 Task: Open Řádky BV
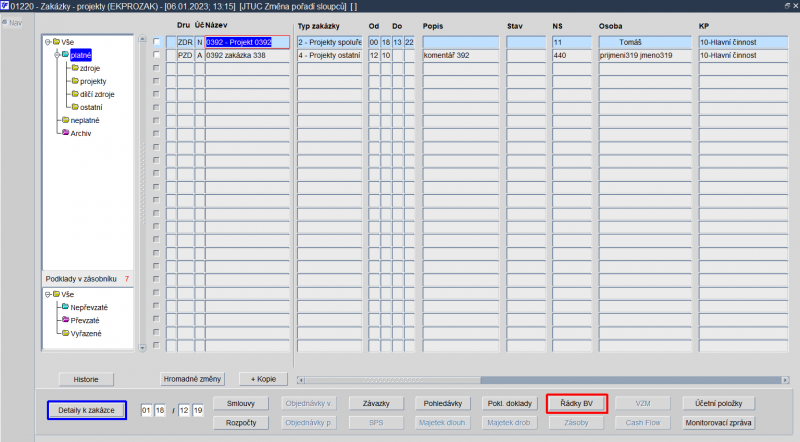[x=577, y=403]
